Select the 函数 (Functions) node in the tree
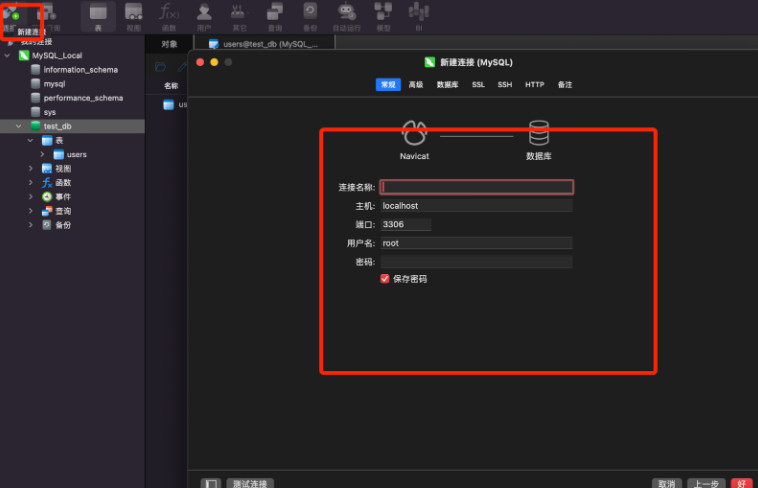 (x=63, y=182)
